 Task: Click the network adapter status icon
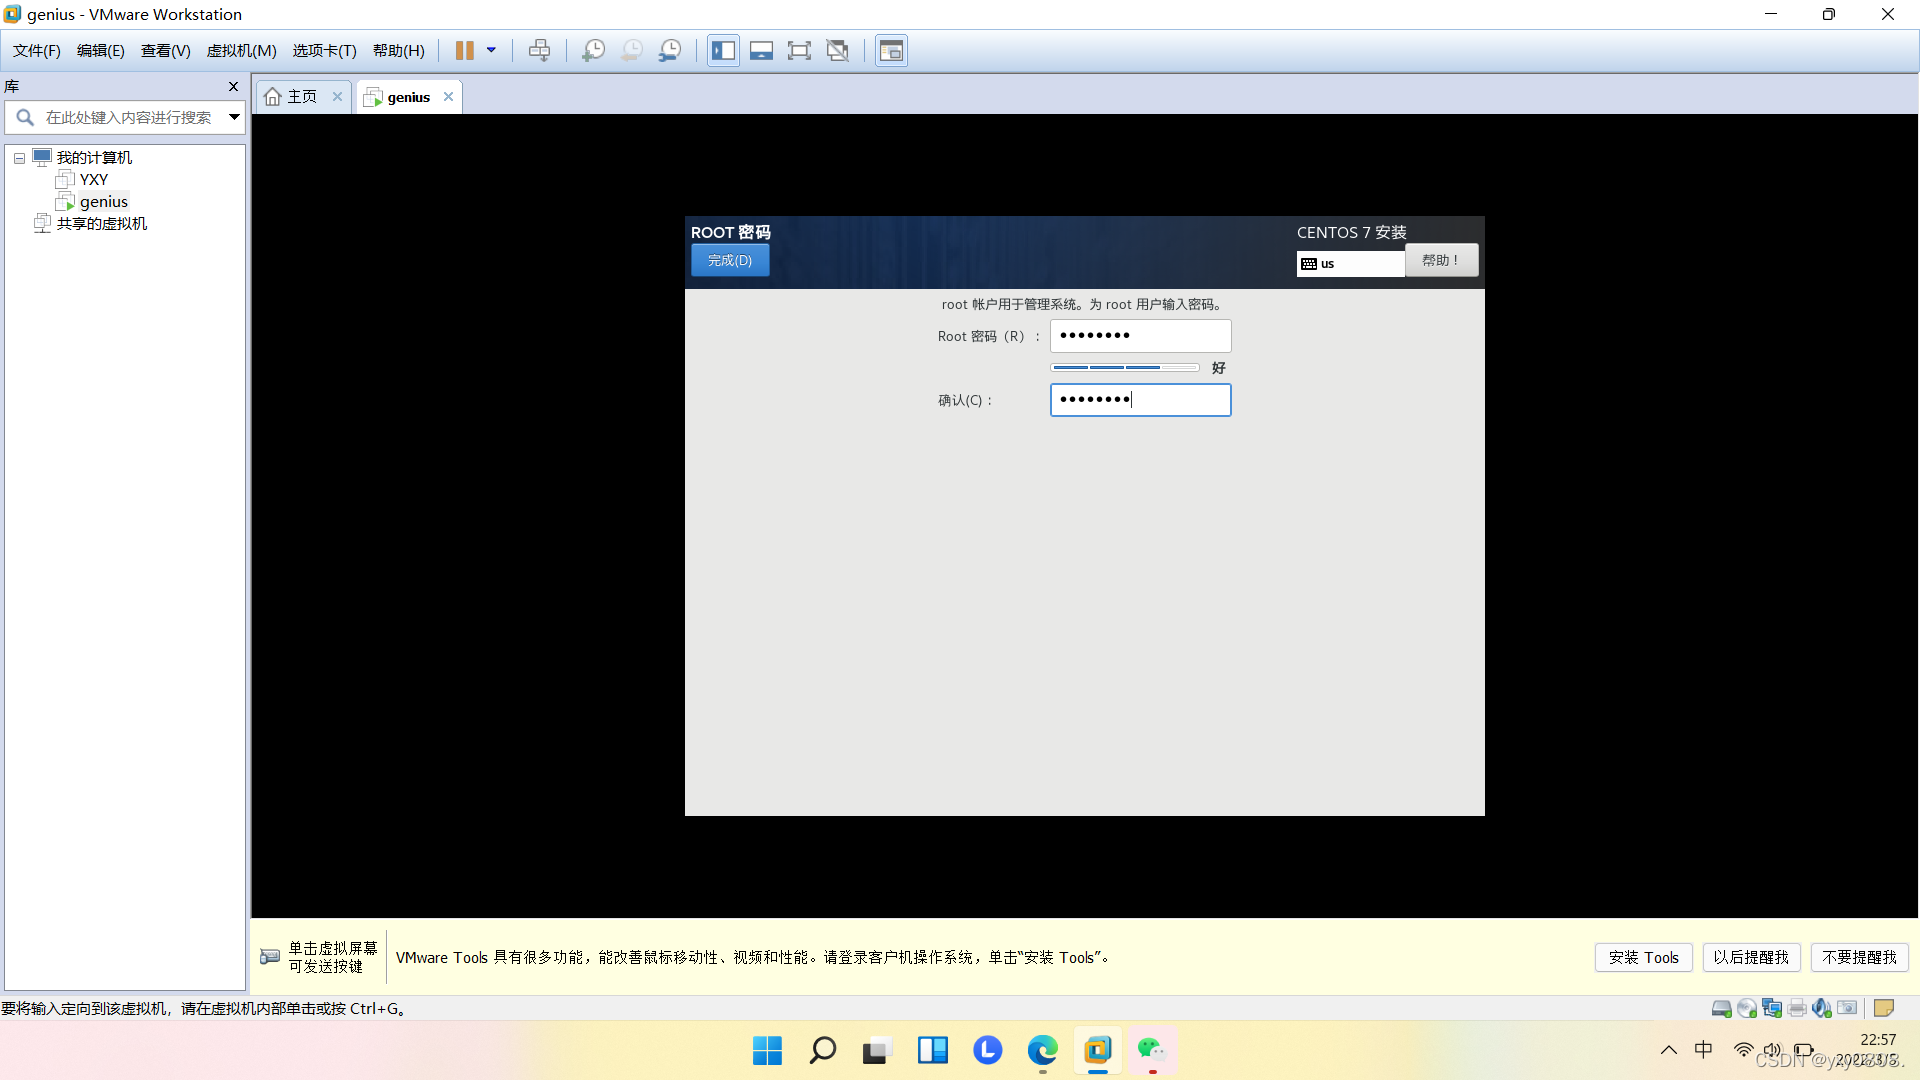(x=1772, y=1009)
